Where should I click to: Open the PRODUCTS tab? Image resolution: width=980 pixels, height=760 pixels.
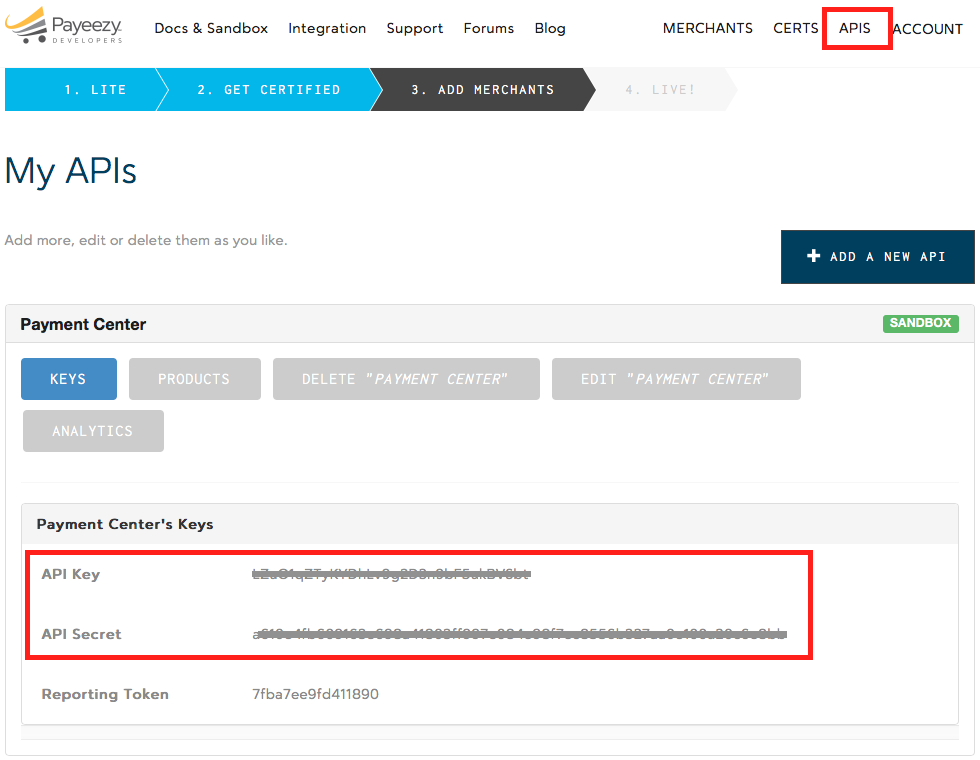pos(194,379)
